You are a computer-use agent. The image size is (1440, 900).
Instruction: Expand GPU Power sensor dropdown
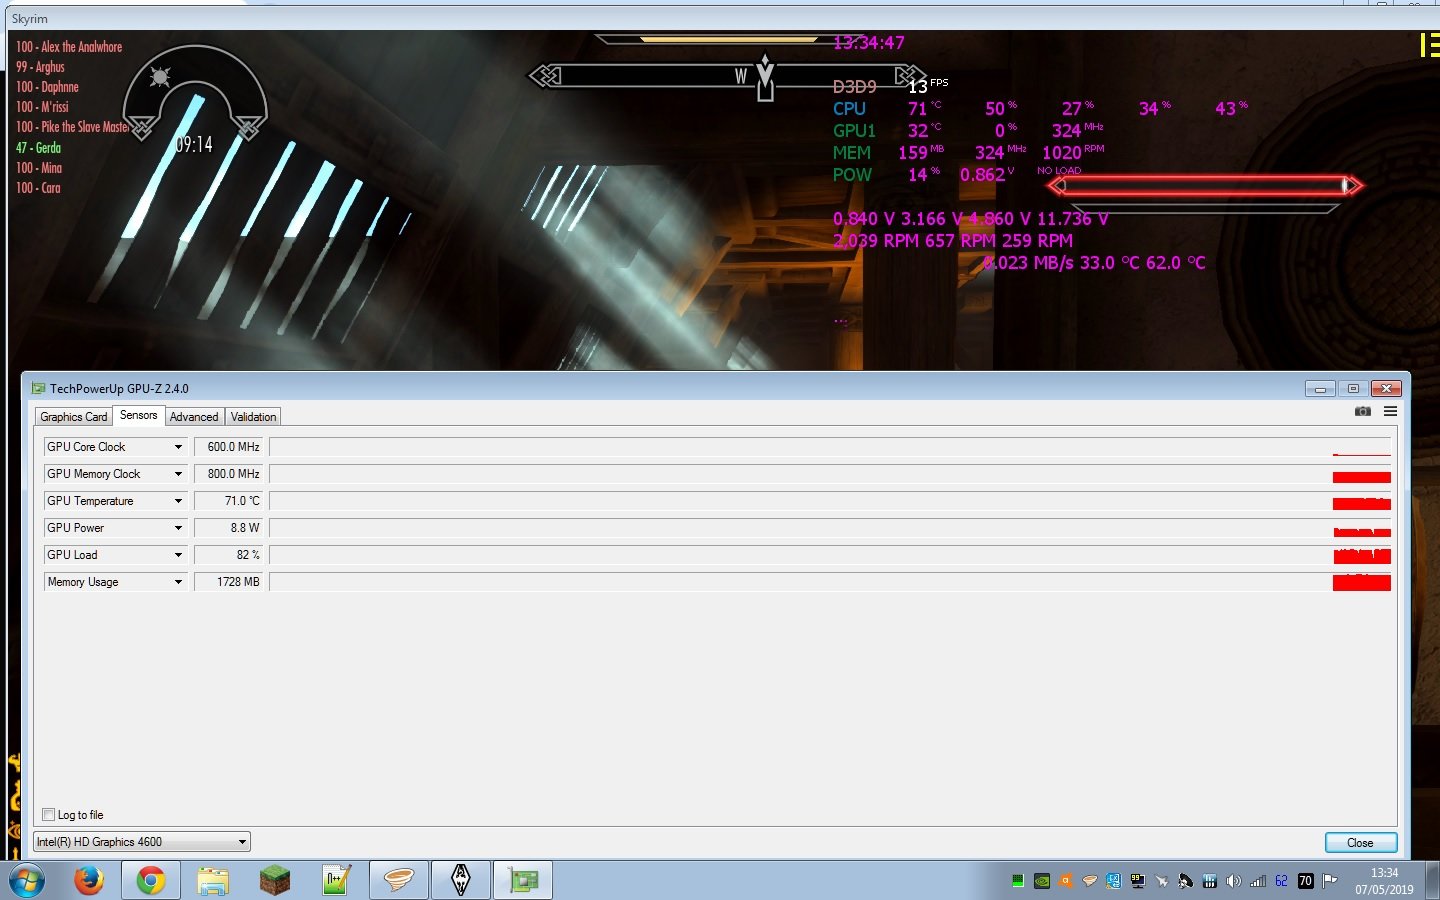pyautogui.click(x=179, y=528)
